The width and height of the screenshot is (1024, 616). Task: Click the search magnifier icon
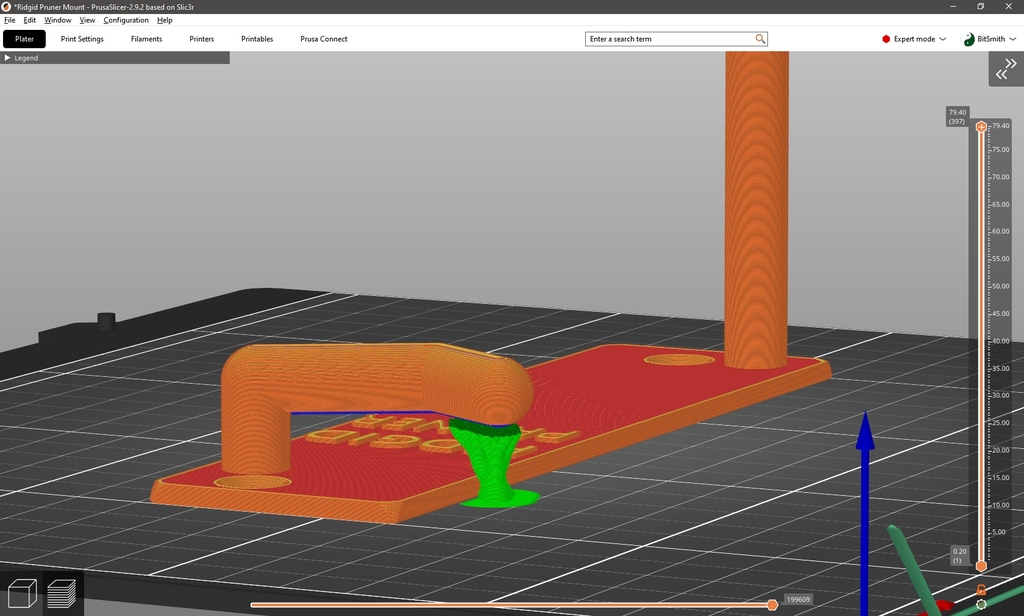760,39
